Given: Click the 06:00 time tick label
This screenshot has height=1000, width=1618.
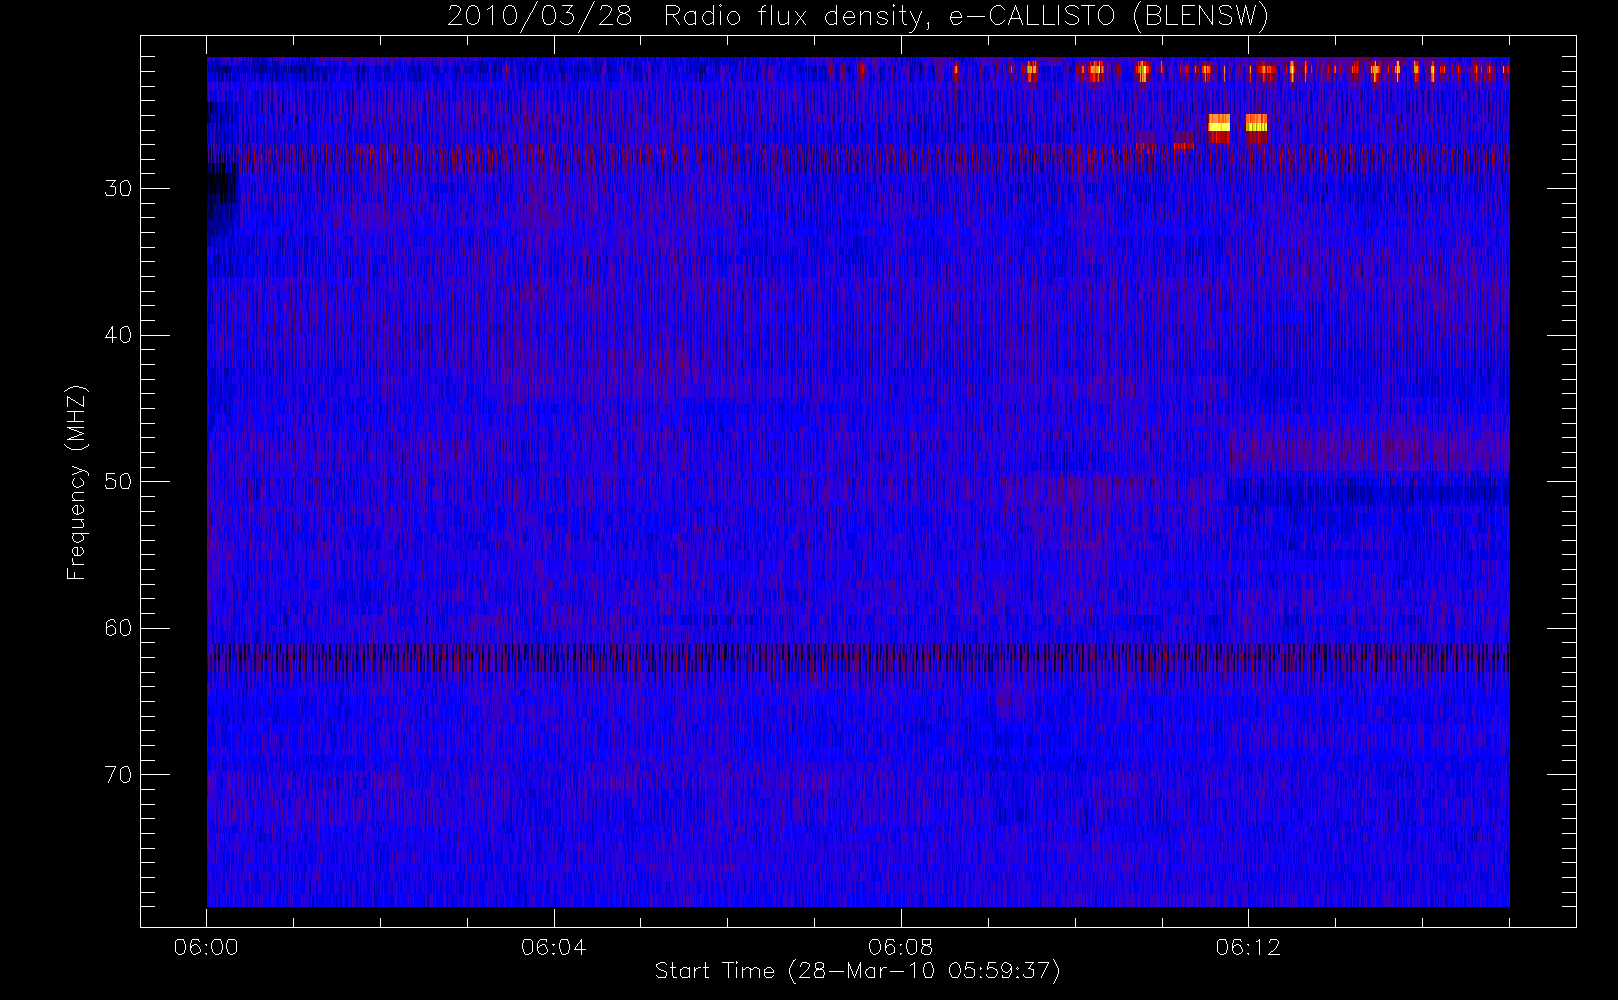Looking at the screenshot, I should 206,947.
